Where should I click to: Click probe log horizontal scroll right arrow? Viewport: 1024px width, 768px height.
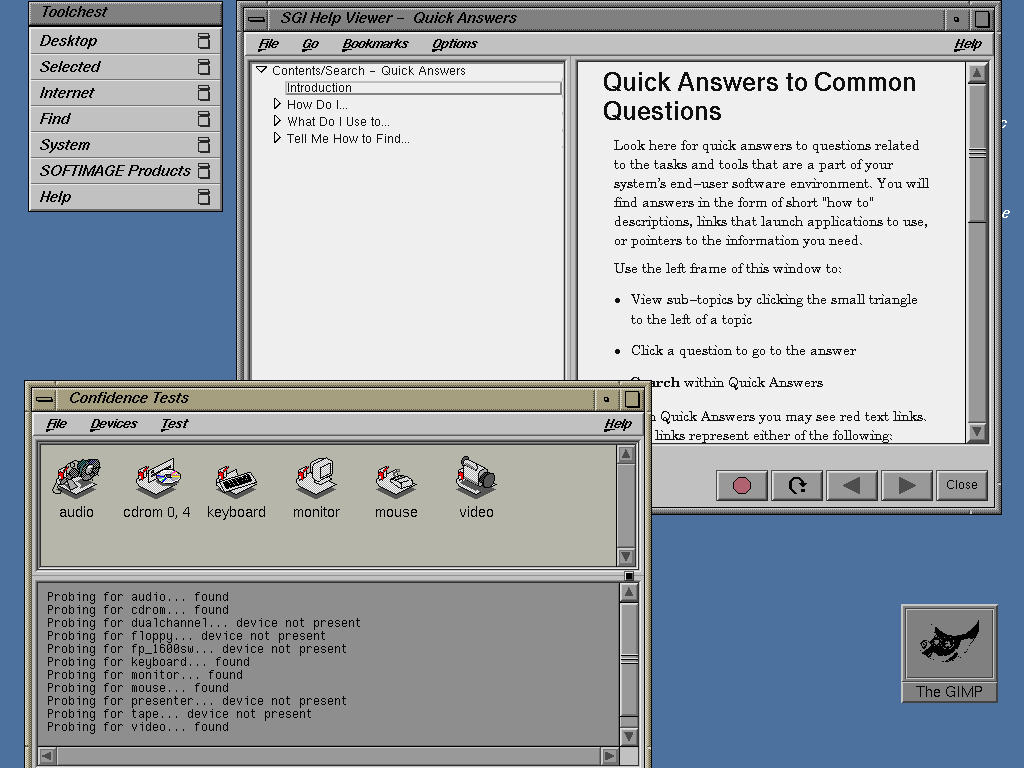pyautogui.click(x=609, y=756)
